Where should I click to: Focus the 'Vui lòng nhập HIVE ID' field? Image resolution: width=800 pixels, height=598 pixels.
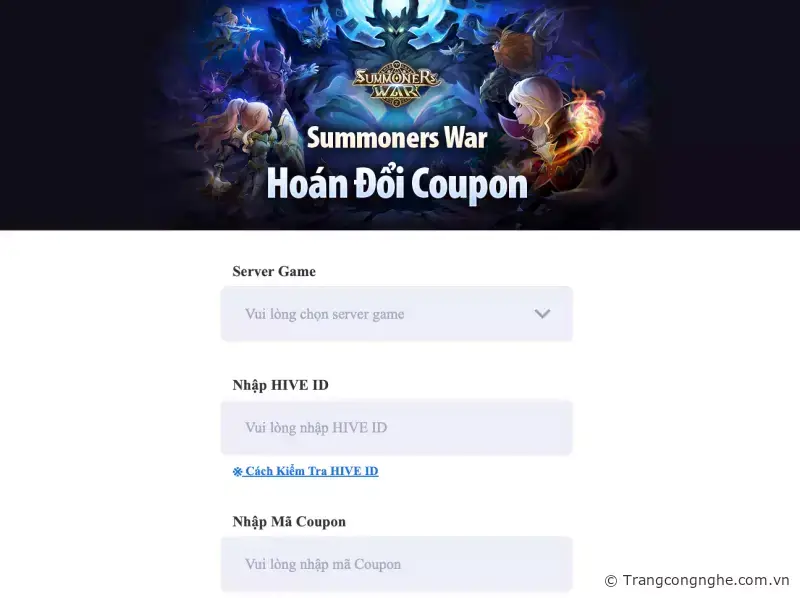tap(396, 428)
